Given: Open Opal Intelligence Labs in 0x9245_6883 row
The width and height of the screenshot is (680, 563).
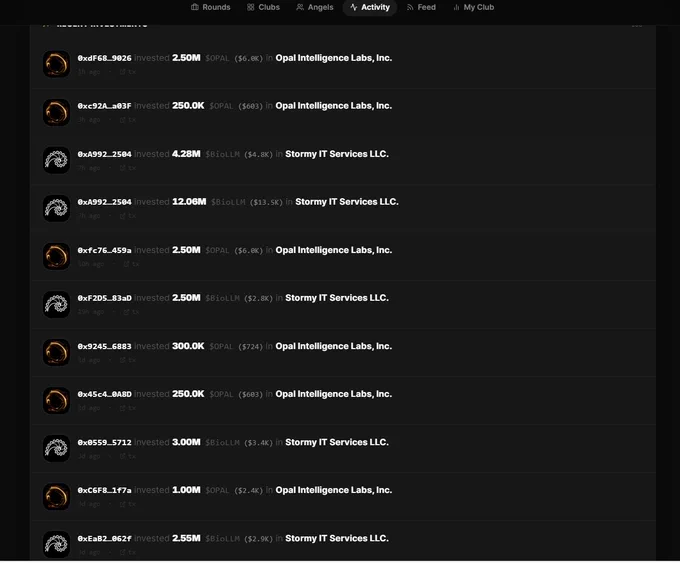Looking at the screenshot, I should tap(333, 346).
